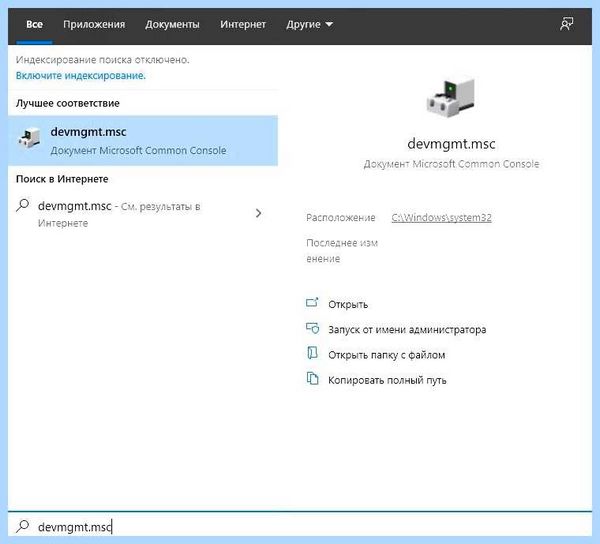
Task: Click the search box magnifier icon
Action: (23, 526)
